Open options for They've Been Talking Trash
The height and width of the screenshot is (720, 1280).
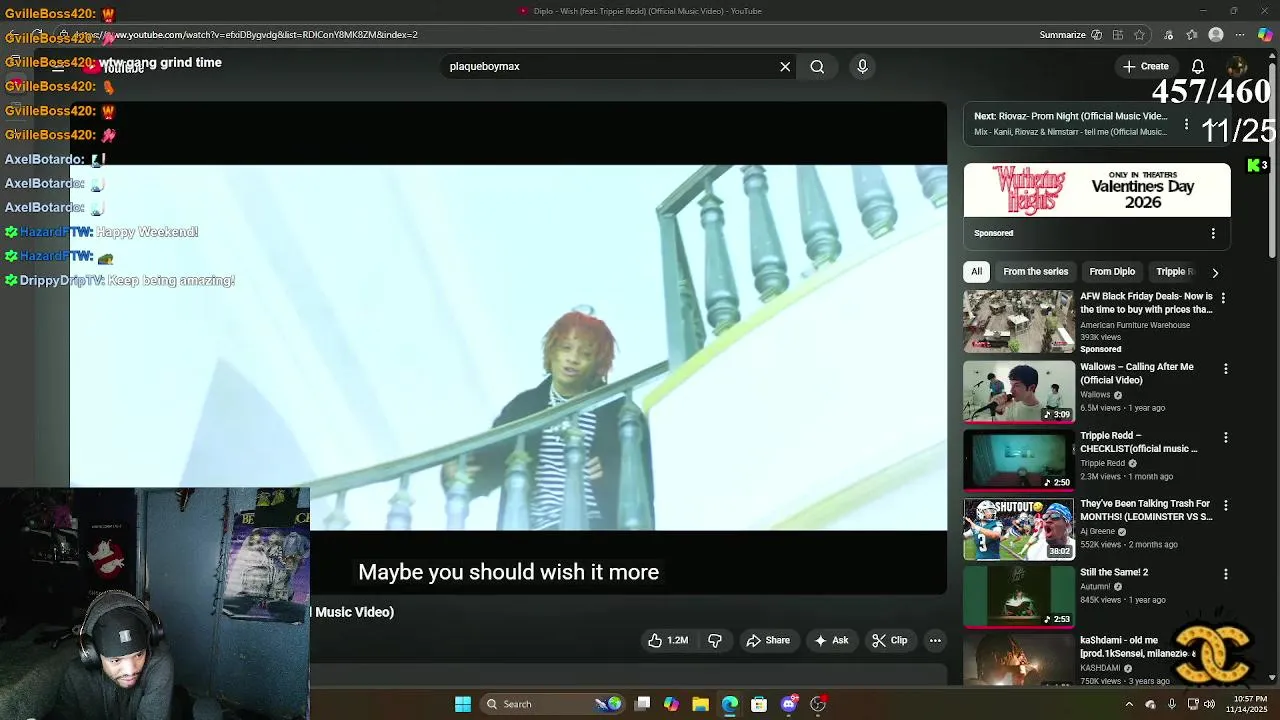1225,506
